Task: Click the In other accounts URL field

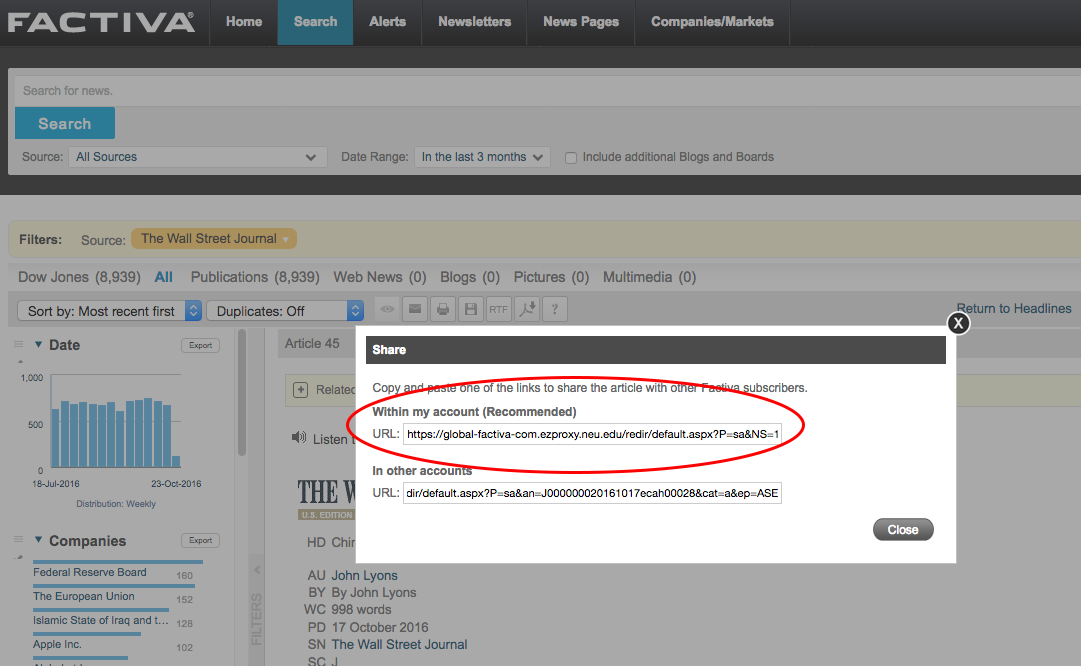Action: coord(592,493)
